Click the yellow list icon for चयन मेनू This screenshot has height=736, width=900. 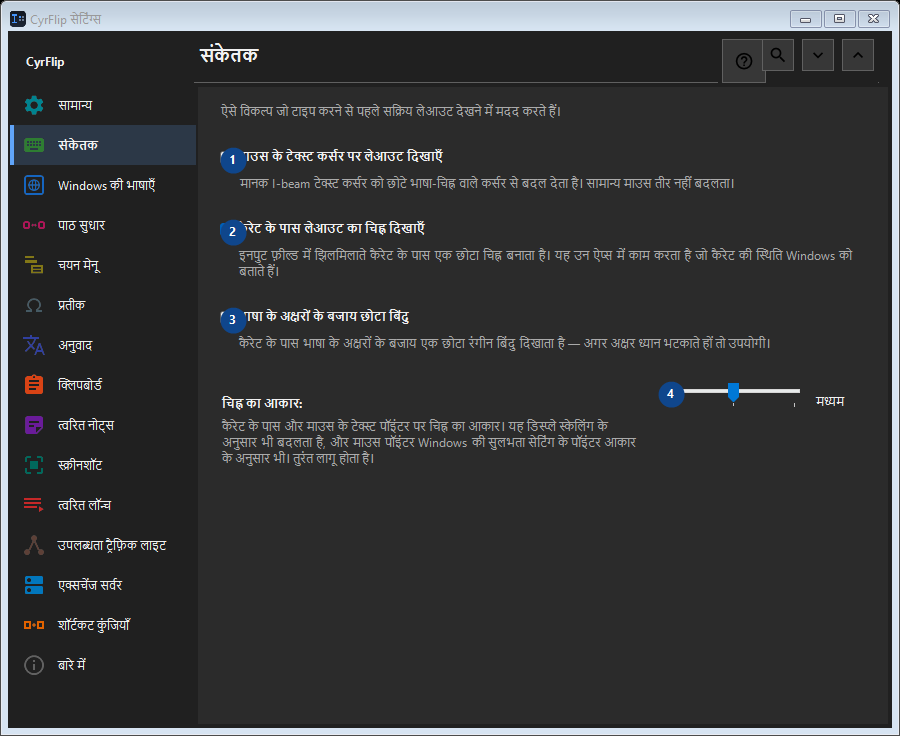click(34, 265)
